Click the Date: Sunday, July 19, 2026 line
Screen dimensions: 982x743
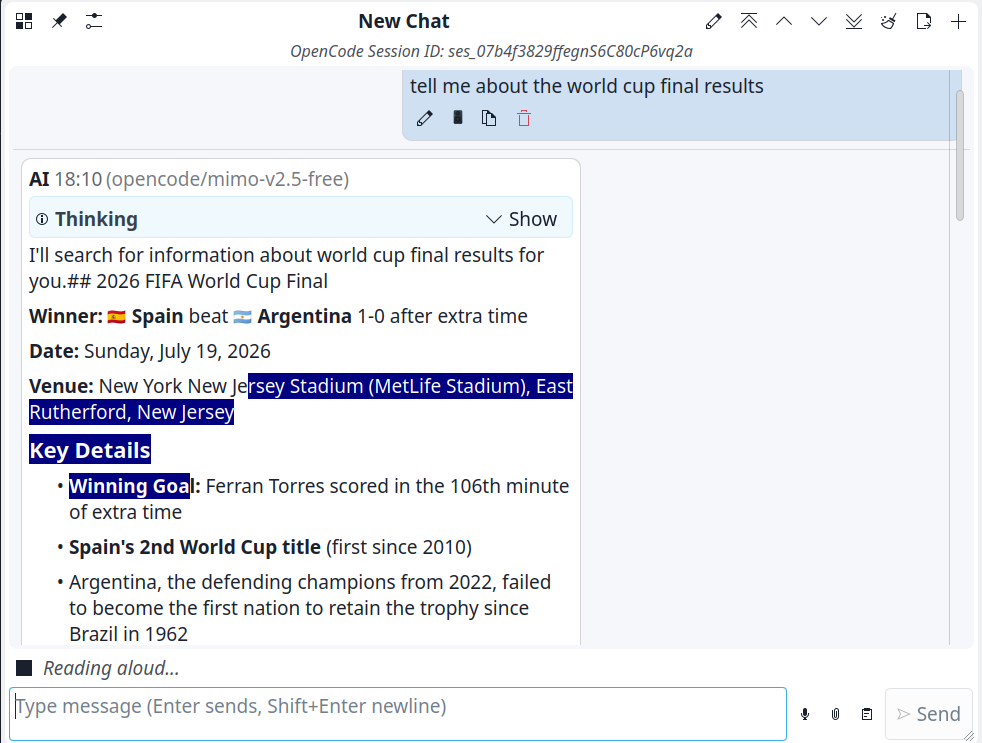pyautogui.click(x=150, y=351)
